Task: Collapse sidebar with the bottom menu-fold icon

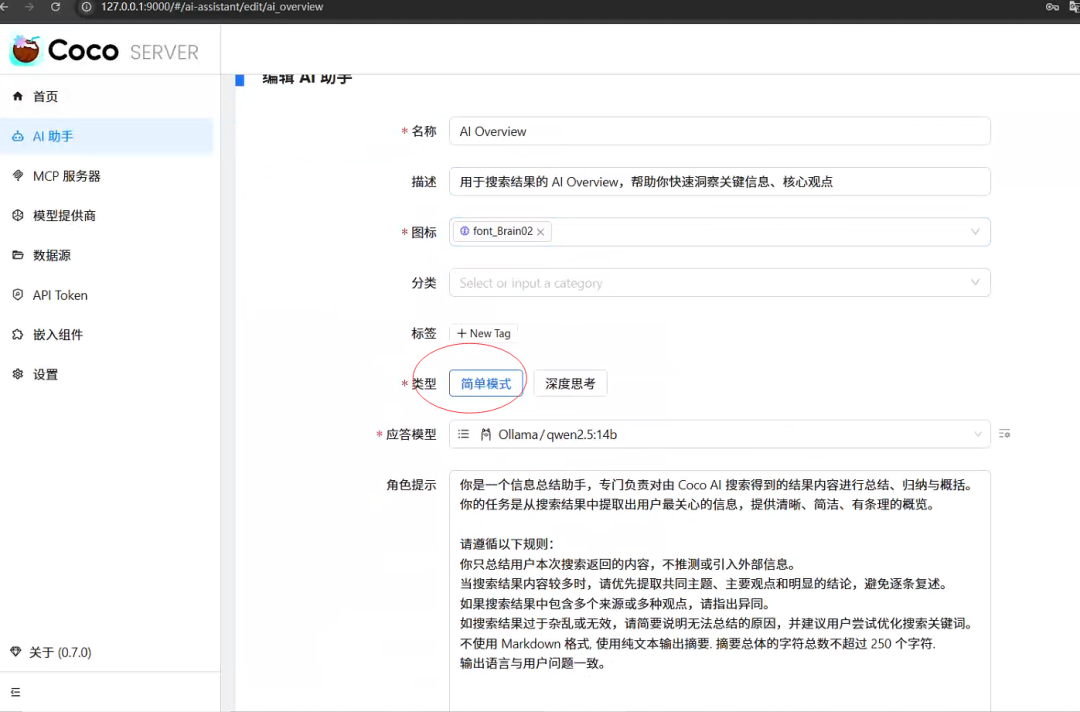Action: [16, 692]
